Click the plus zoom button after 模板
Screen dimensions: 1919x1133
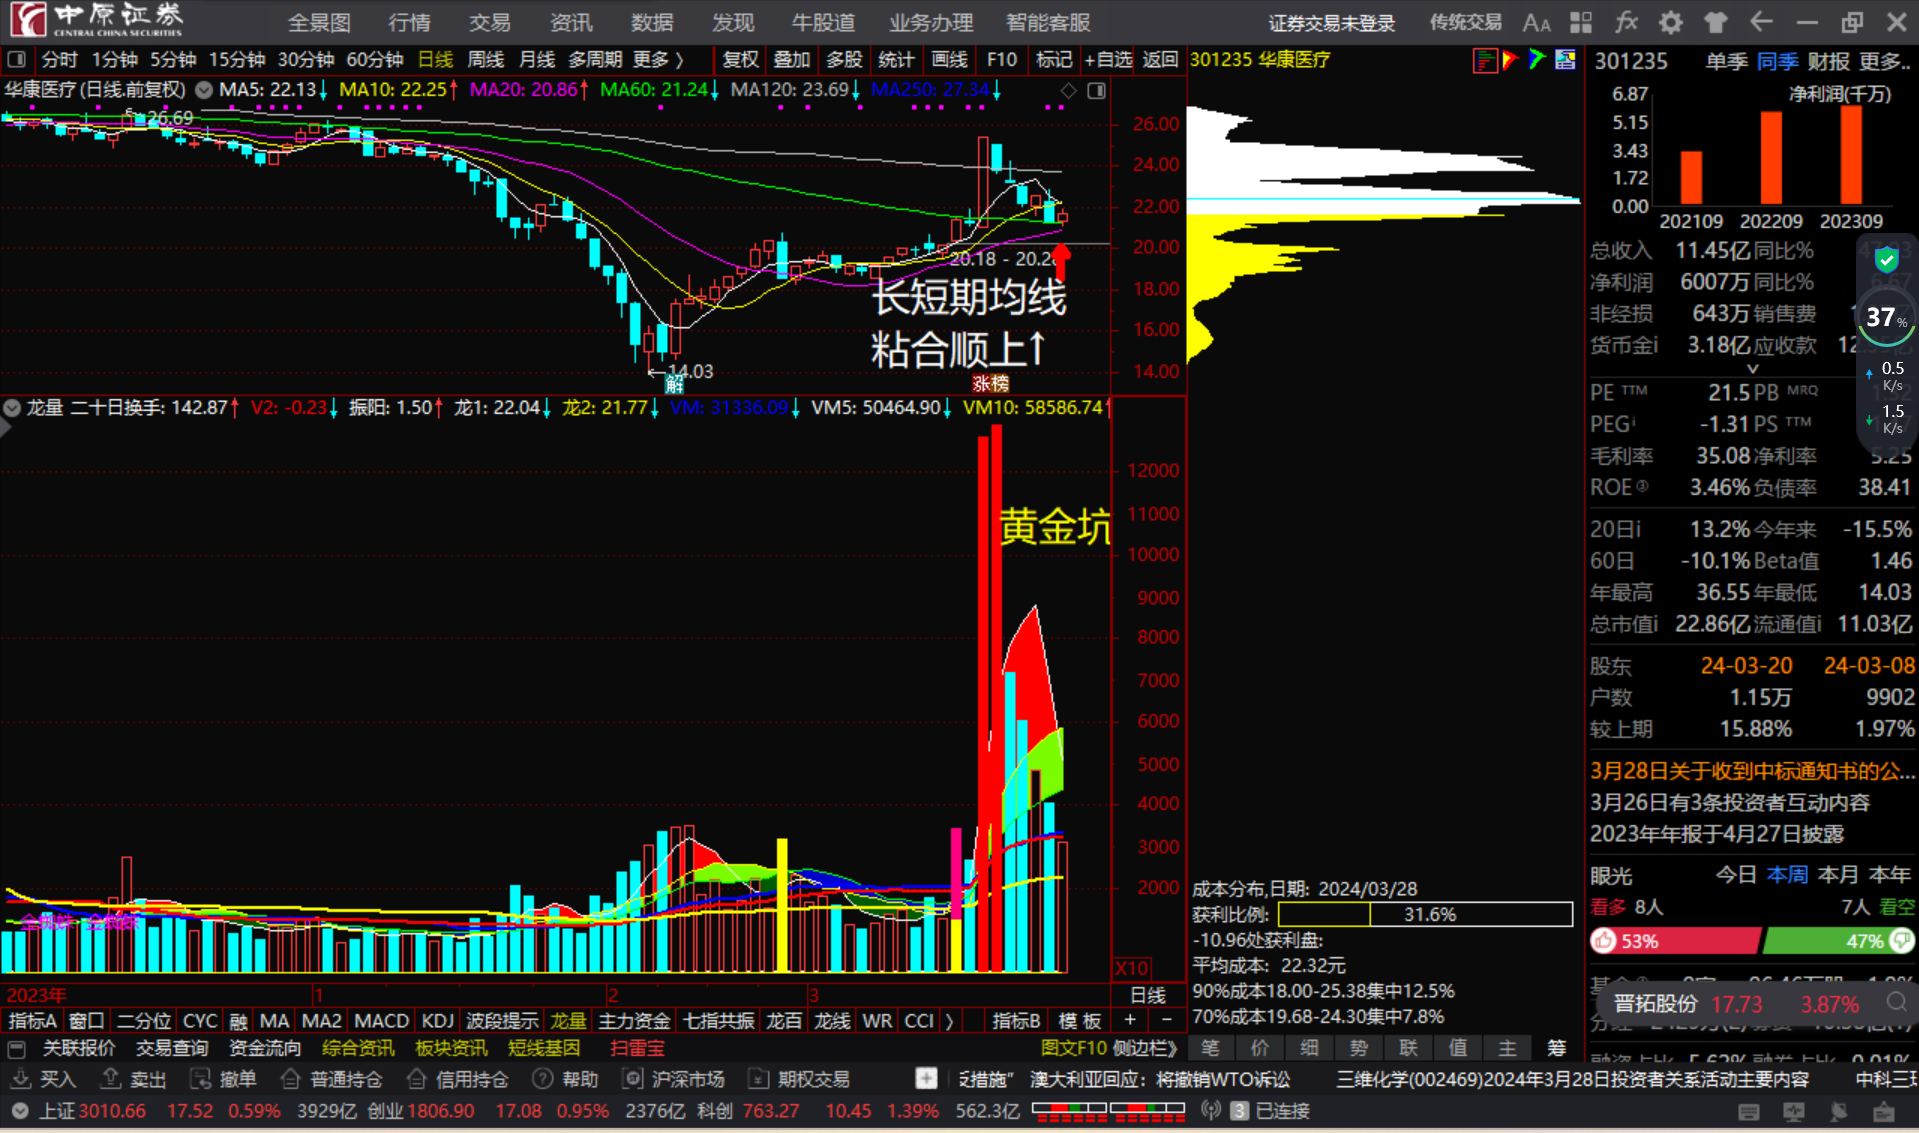tap(1130, 1021)
